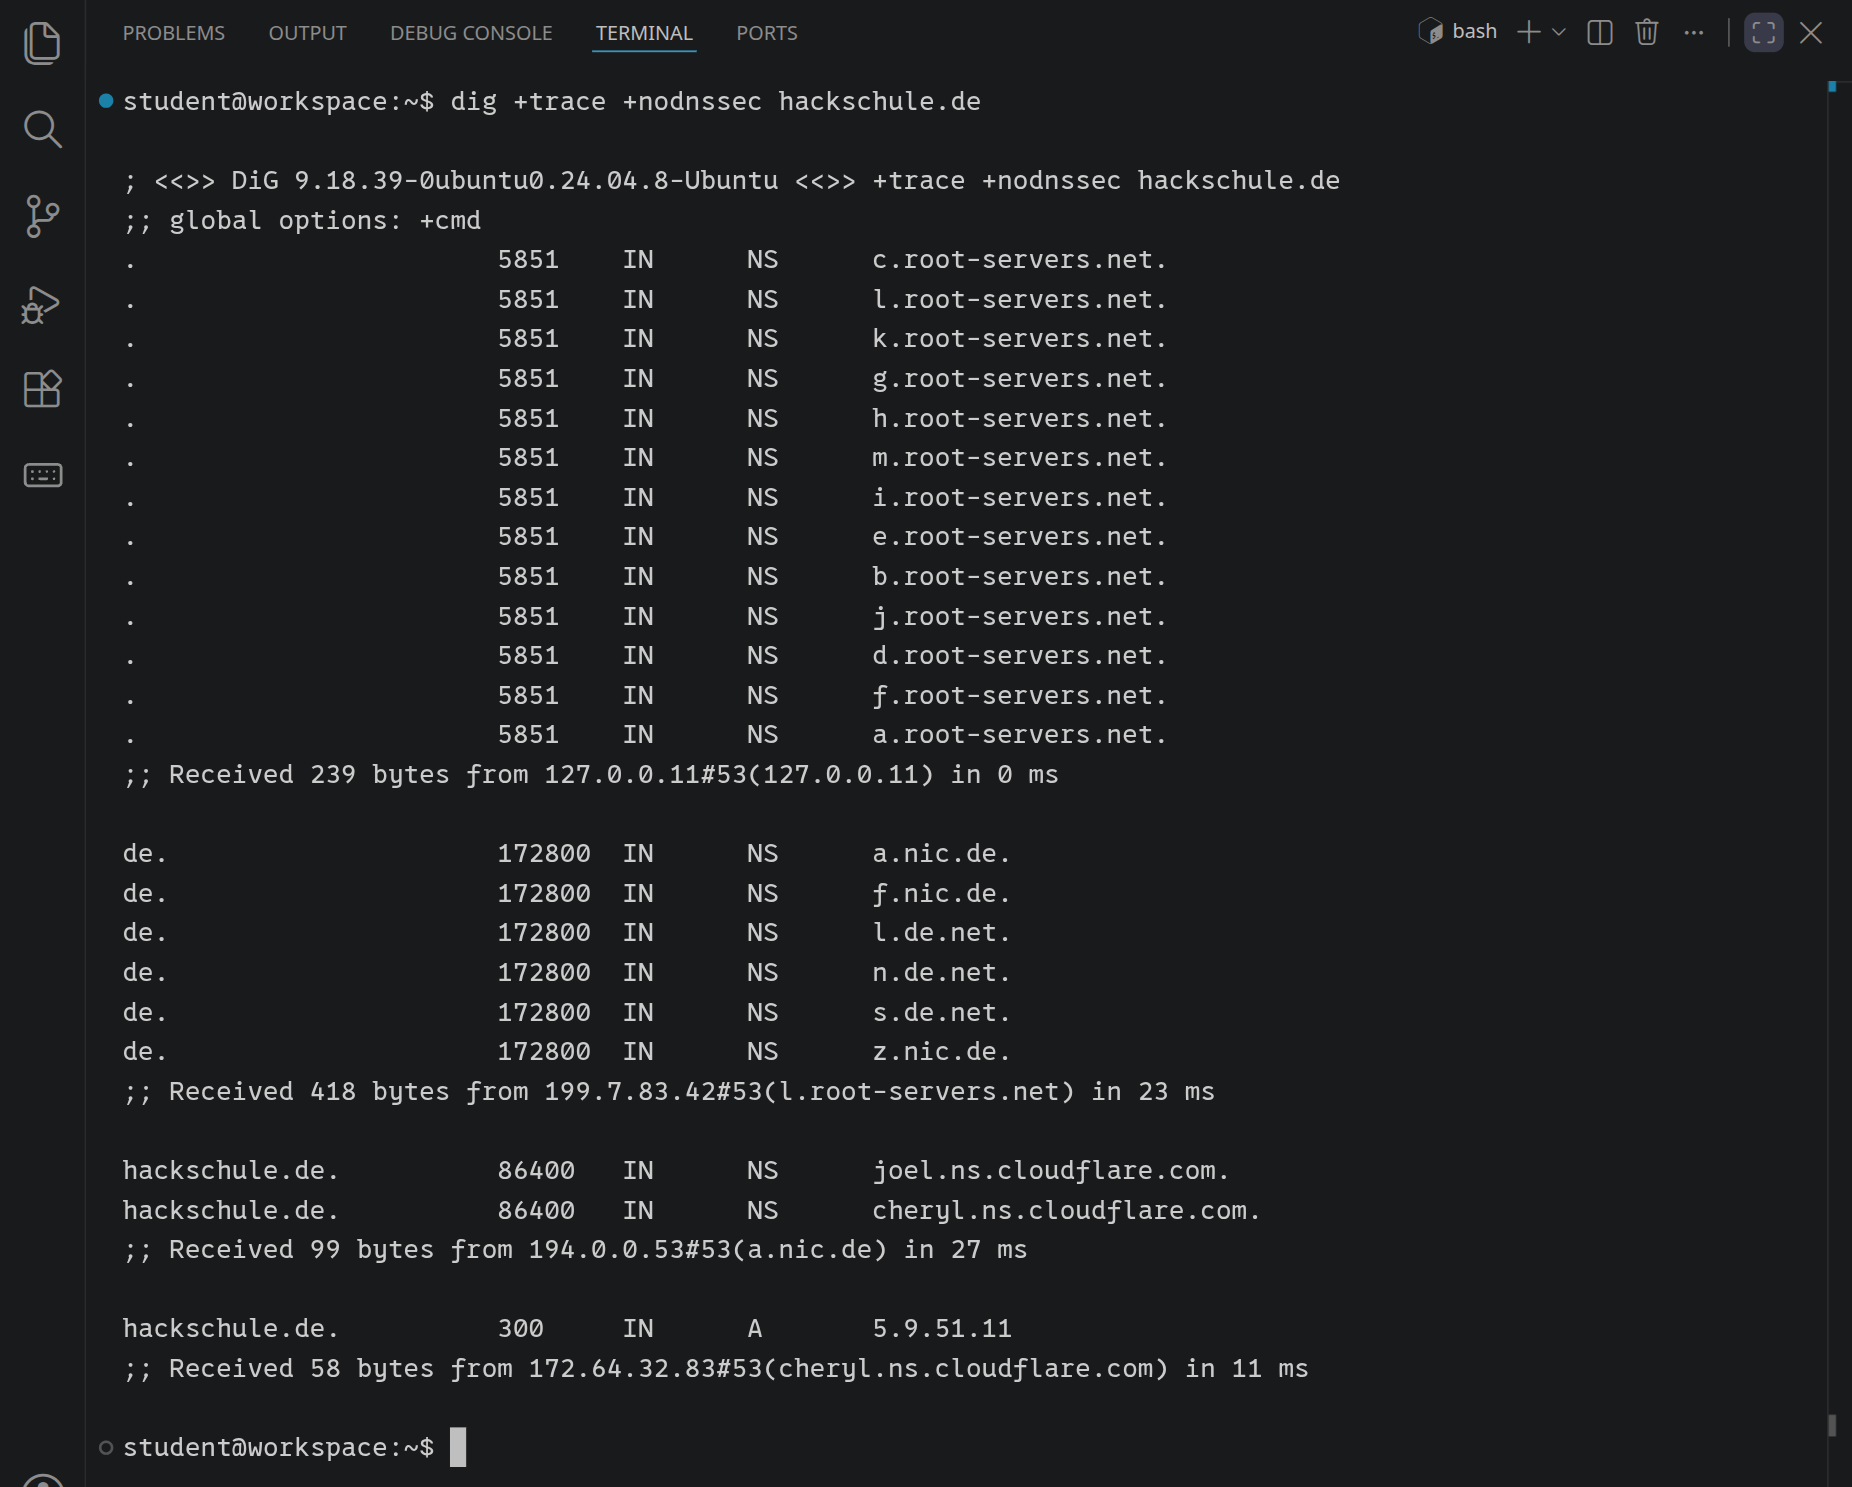Open Run and Debug view

(42, 304)
